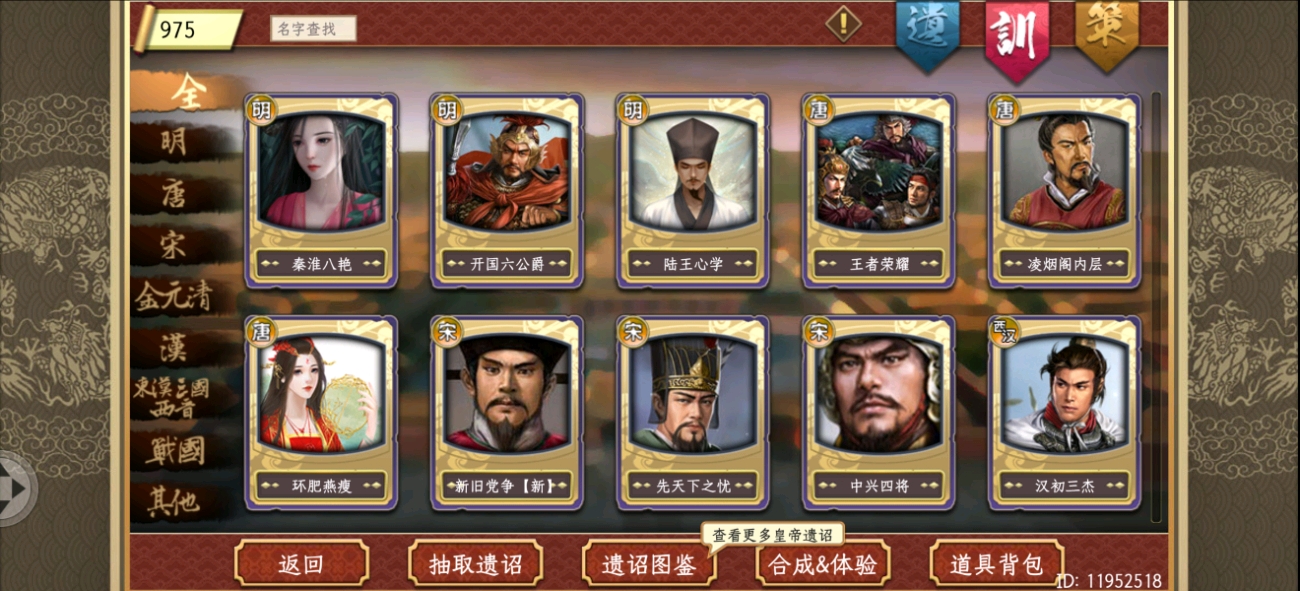Image resolution: width=1300 pixels, height=591 pixels.
Task: Click the 抽取遗诏 button
Action: click(475, 564)
